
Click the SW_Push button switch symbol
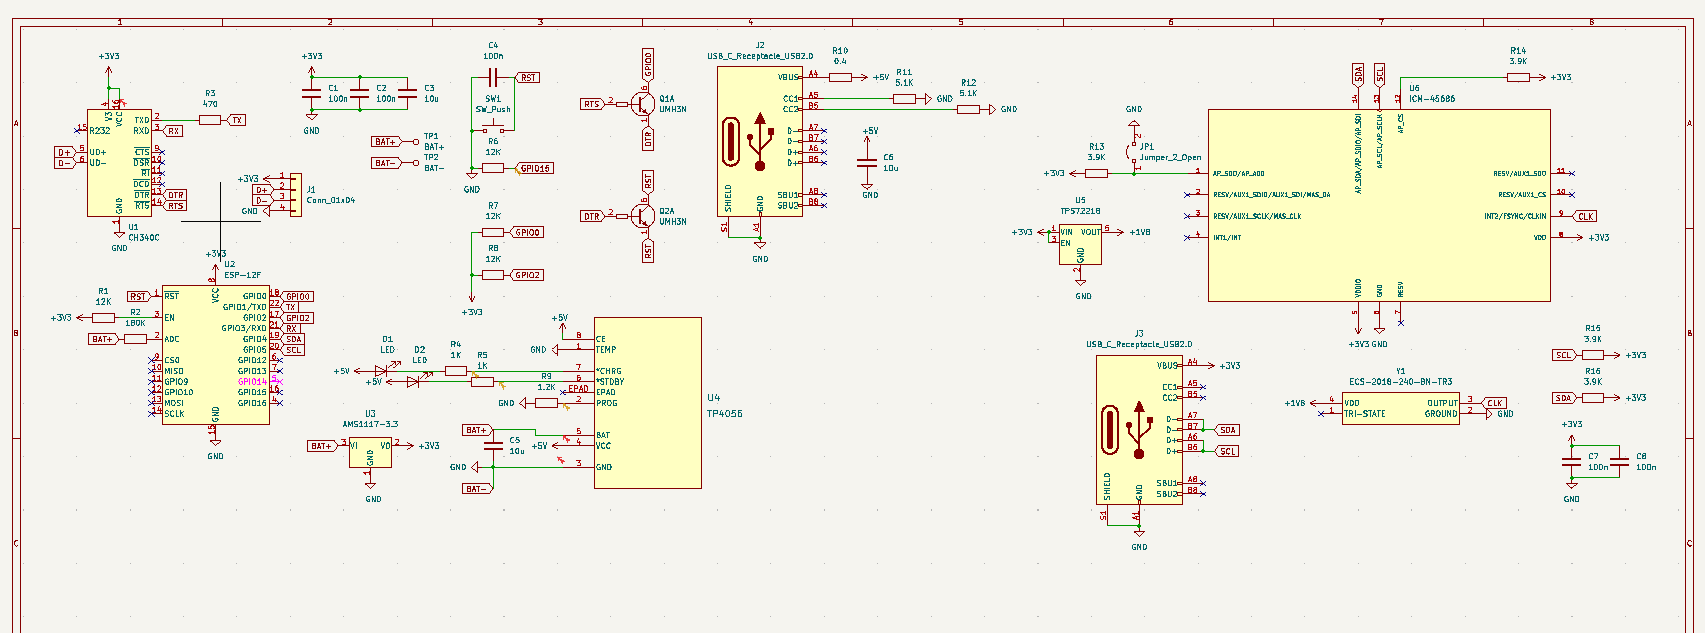493,129
